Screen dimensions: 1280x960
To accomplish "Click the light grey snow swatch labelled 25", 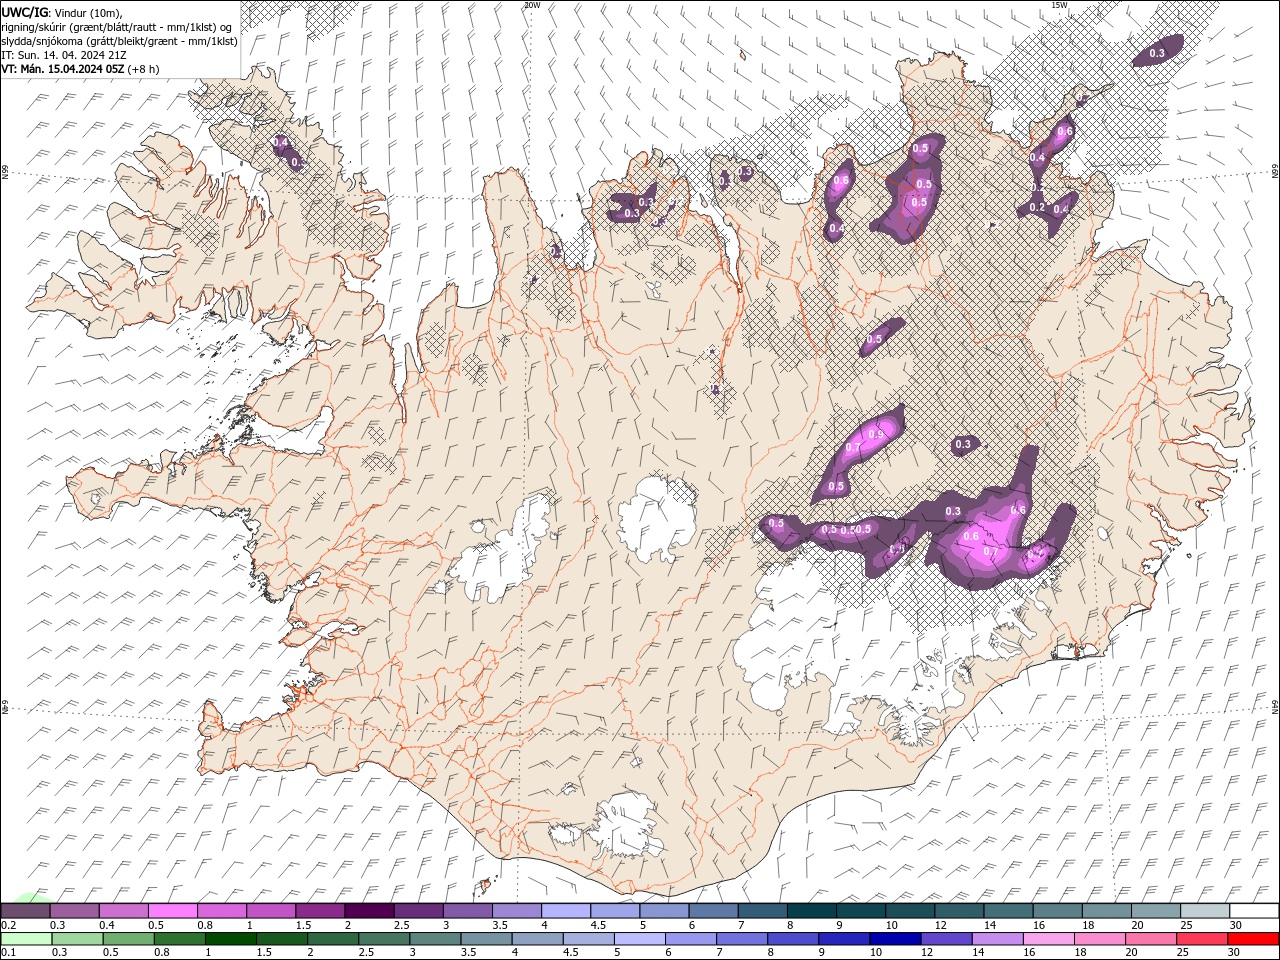I will coord(1204,911).
